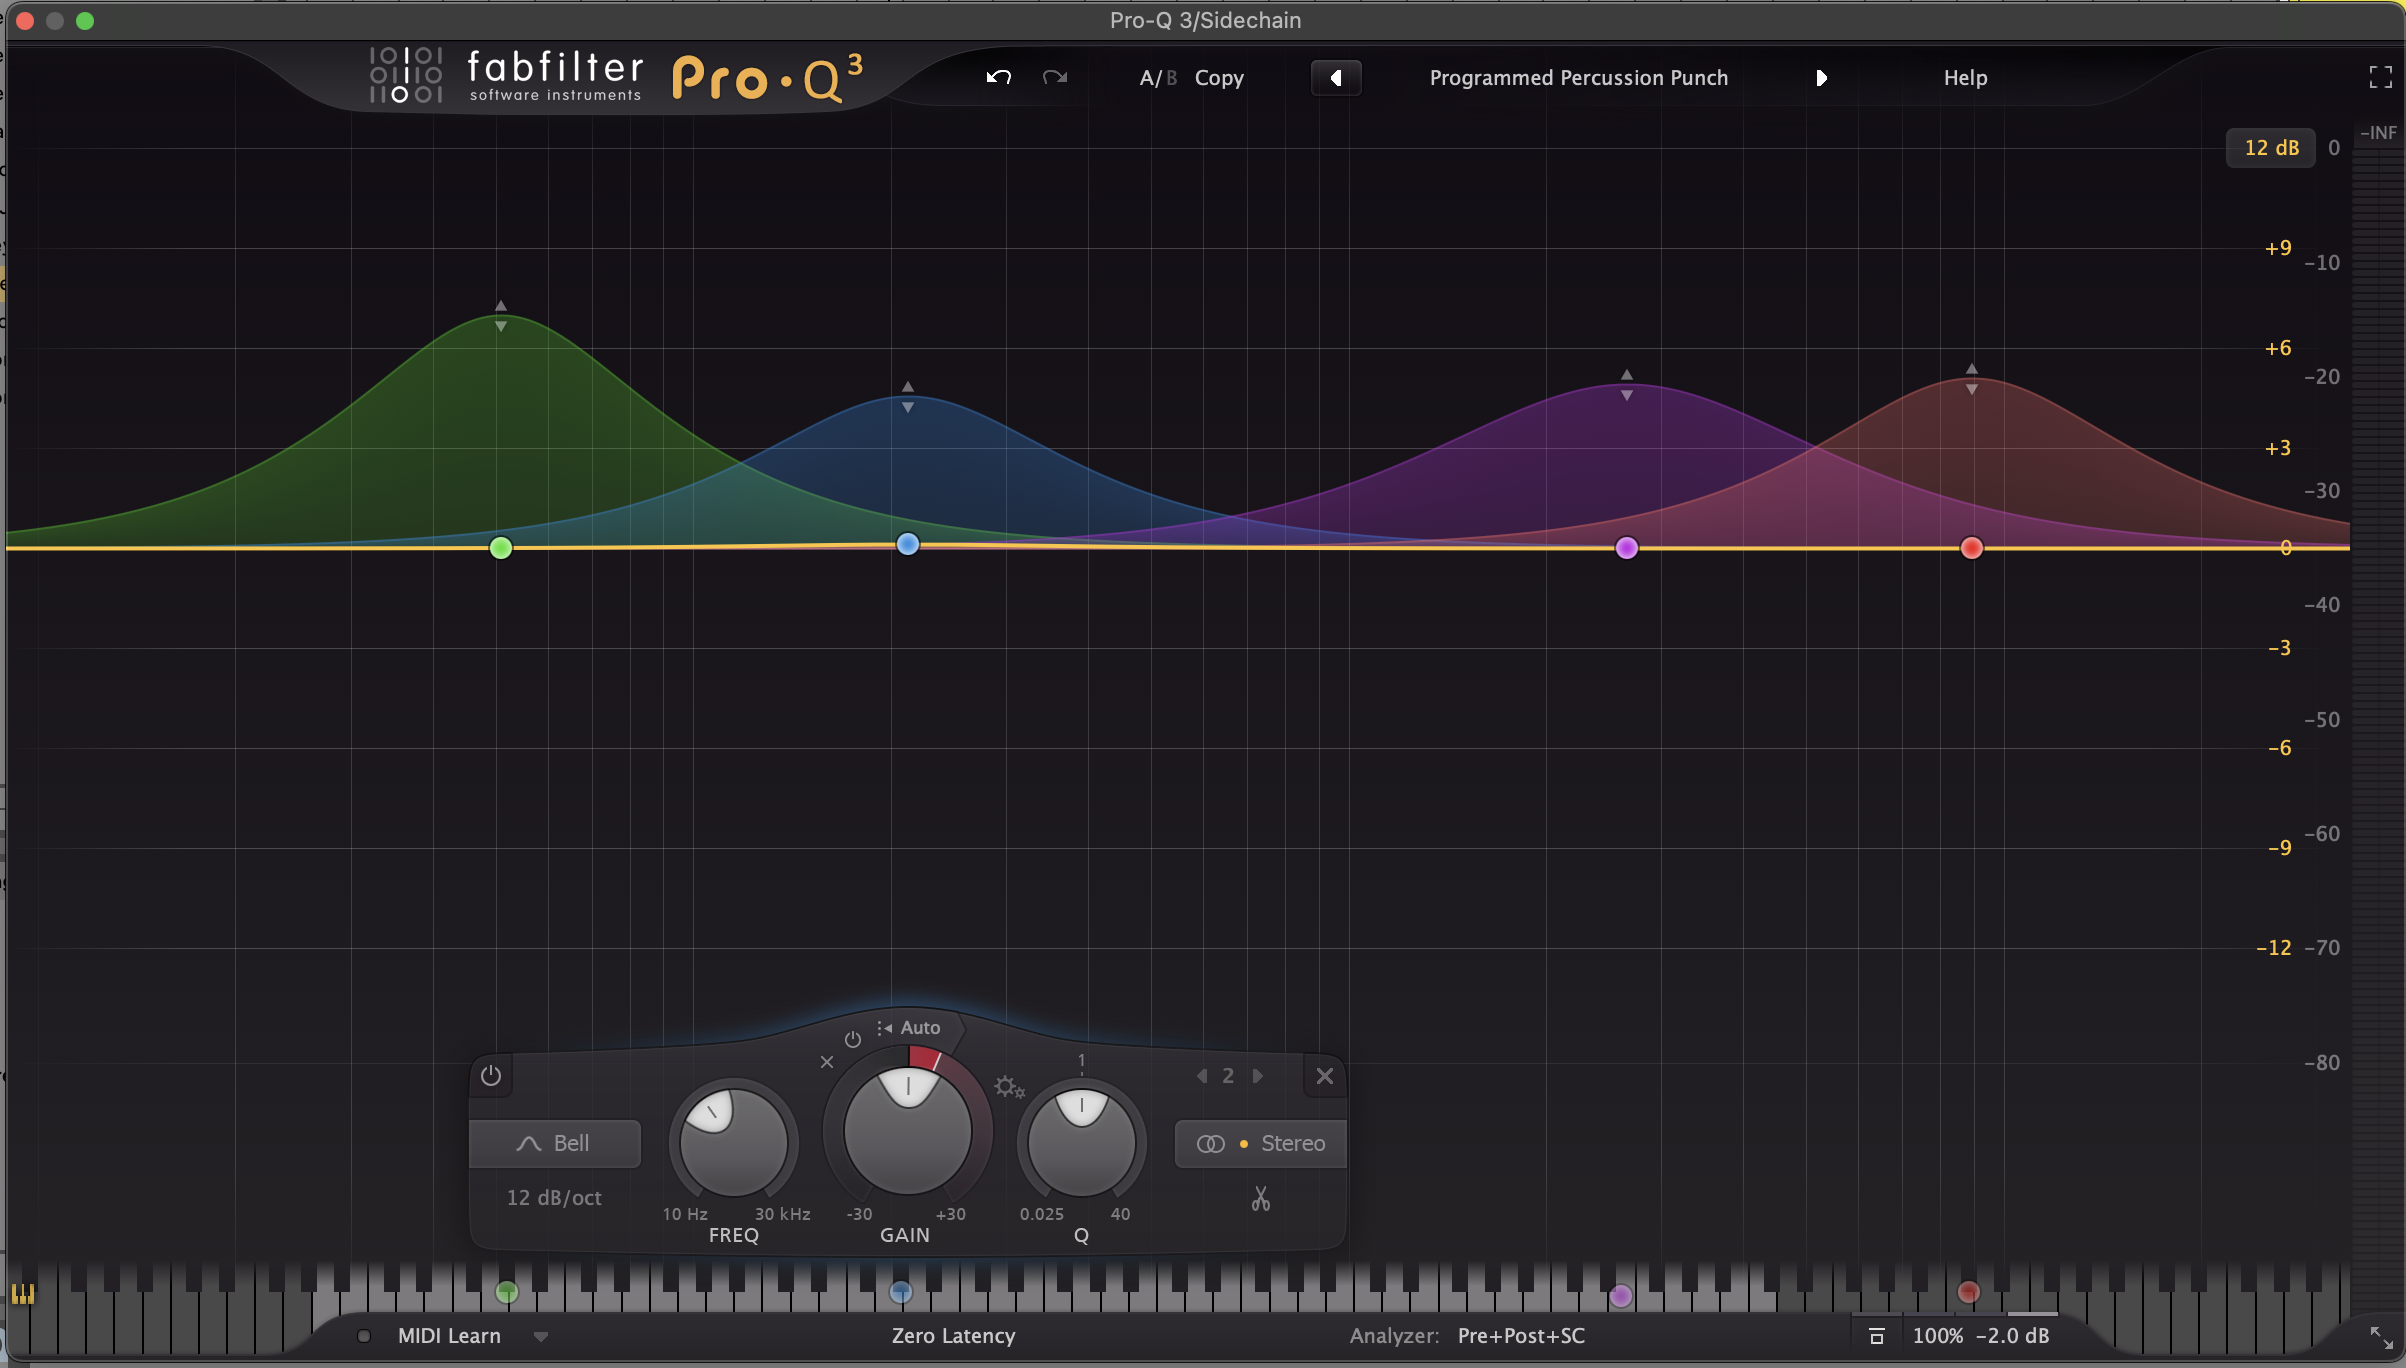Open gain-Q interaction gear settings

(x=1008, y=1087)
